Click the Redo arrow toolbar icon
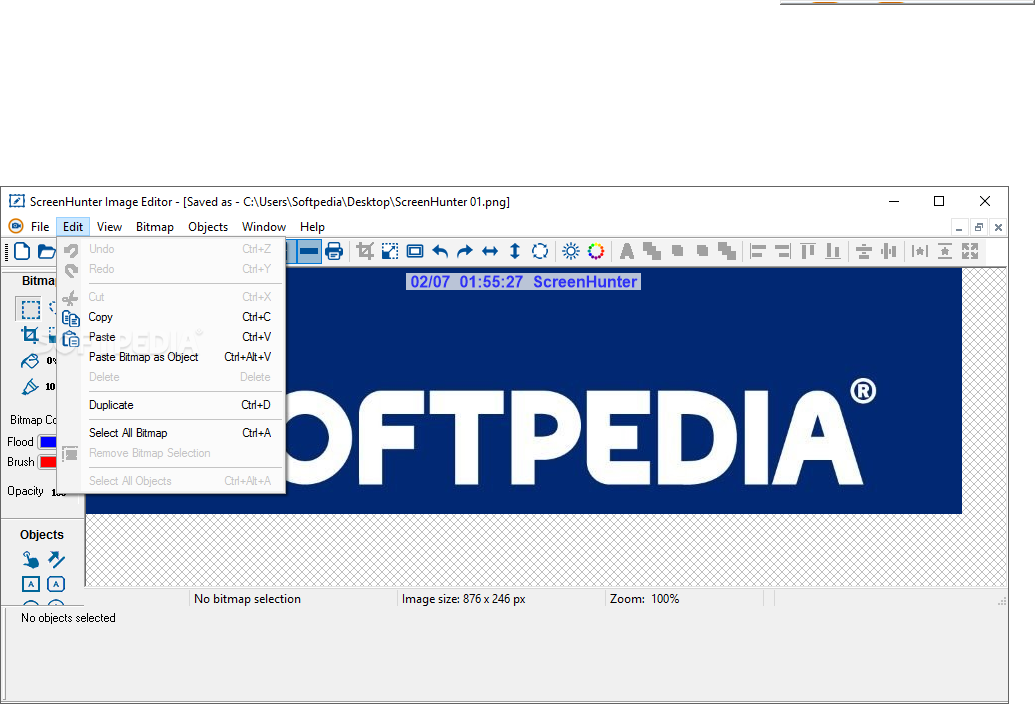Viewport: 1035px width, 704px height. [465, 251]
